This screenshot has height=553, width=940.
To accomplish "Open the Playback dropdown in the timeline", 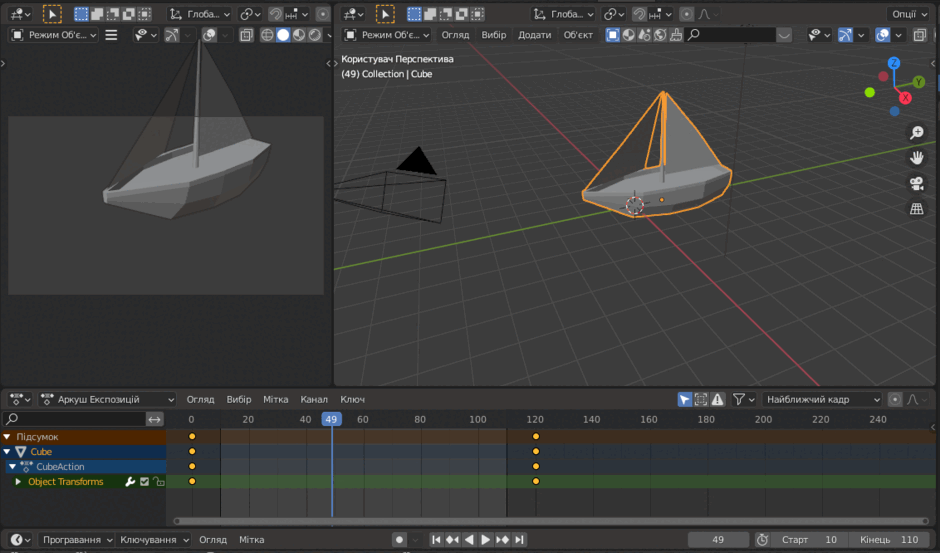I will coord(76,540).
